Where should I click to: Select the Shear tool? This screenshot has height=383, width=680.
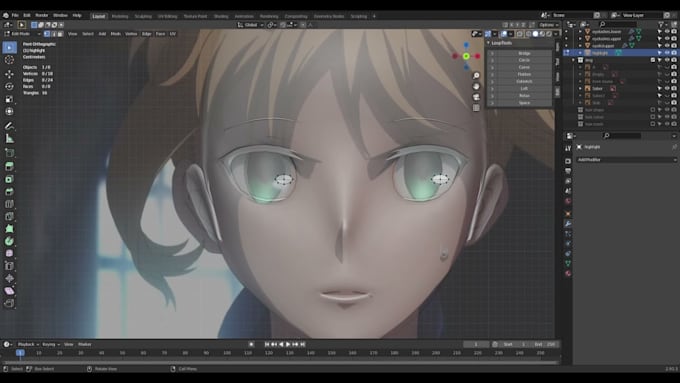click(10, 291)
